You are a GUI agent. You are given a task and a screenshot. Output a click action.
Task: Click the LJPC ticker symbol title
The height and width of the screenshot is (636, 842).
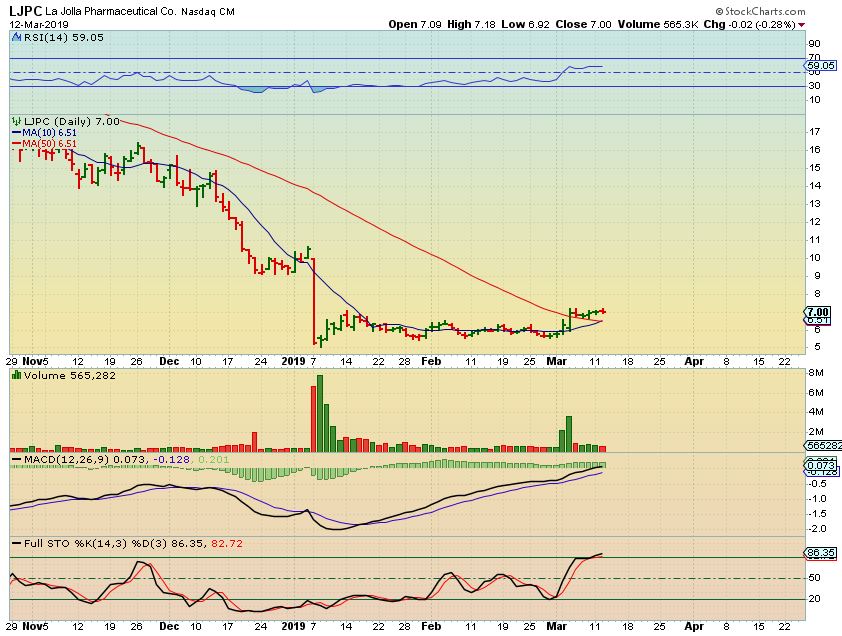pos(27,10)
